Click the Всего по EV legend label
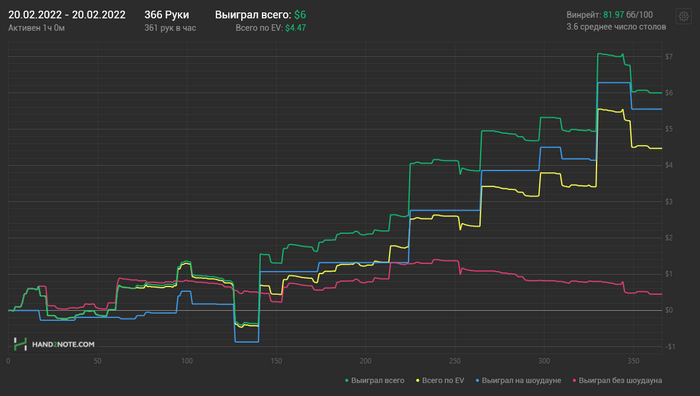The image size is (700, 396). click(443, 381)
